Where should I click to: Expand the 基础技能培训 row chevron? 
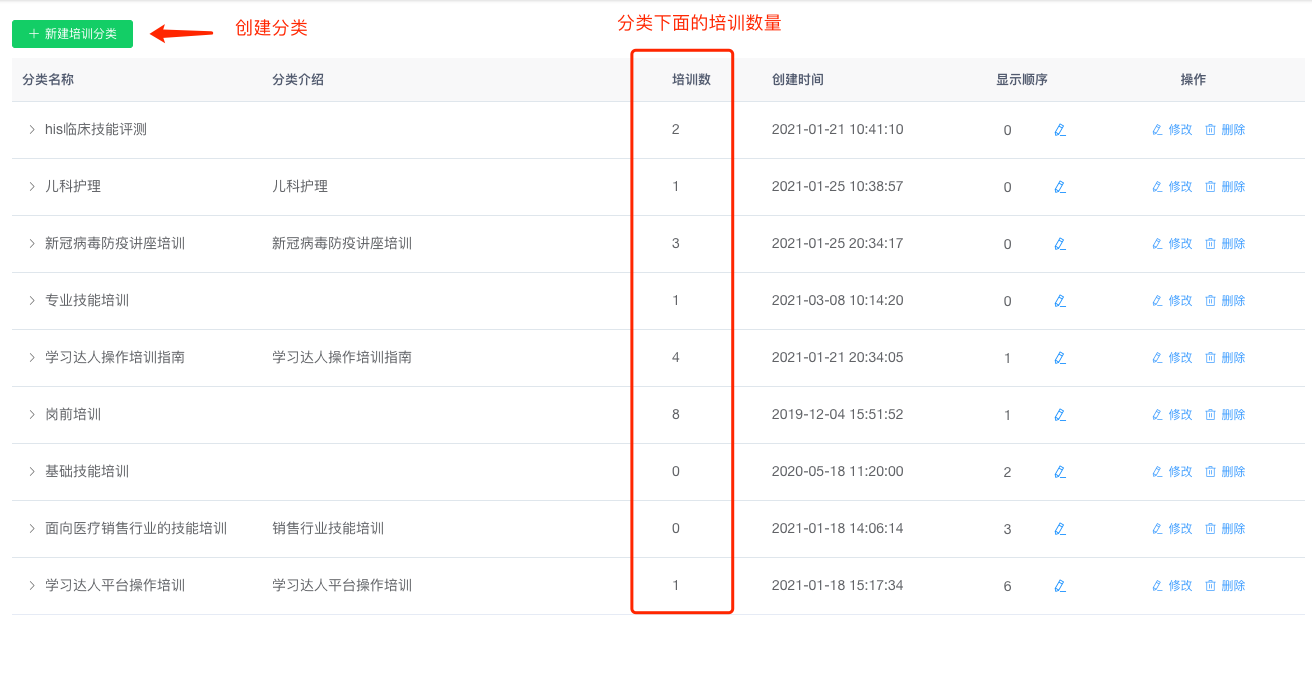coord(32,471)
